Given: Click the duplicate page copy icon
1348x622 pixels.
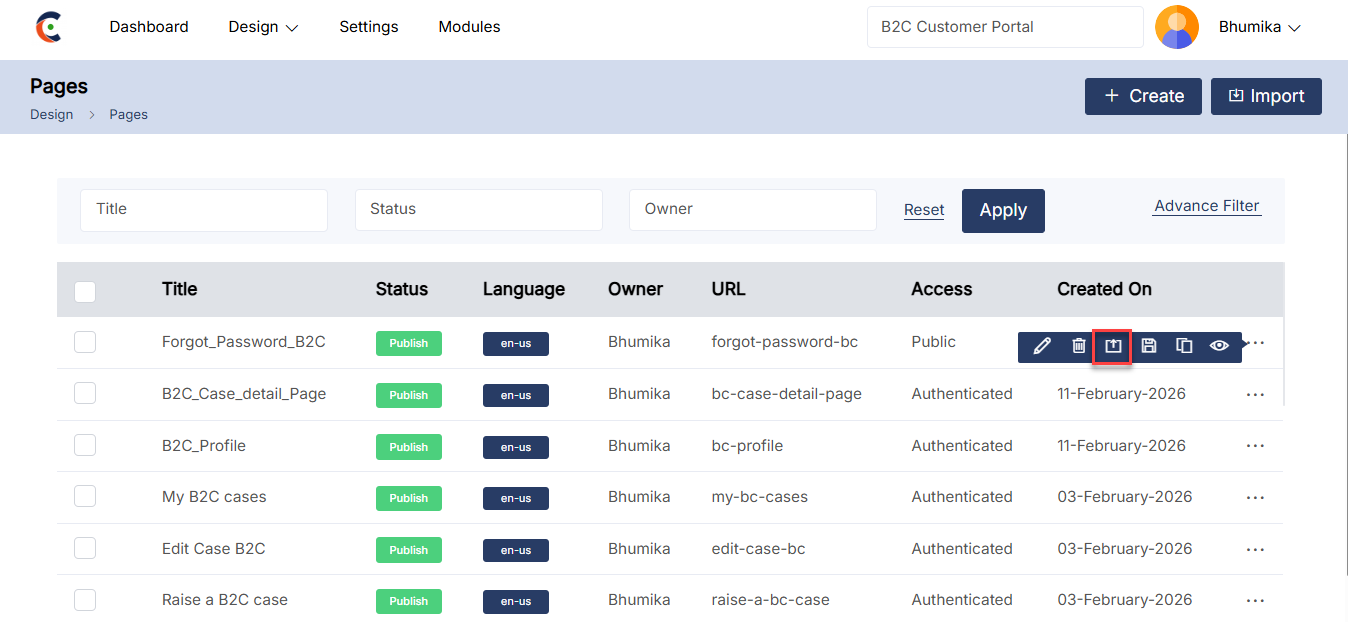Looking at the screenshot, I should click(x=1184, y=346).
